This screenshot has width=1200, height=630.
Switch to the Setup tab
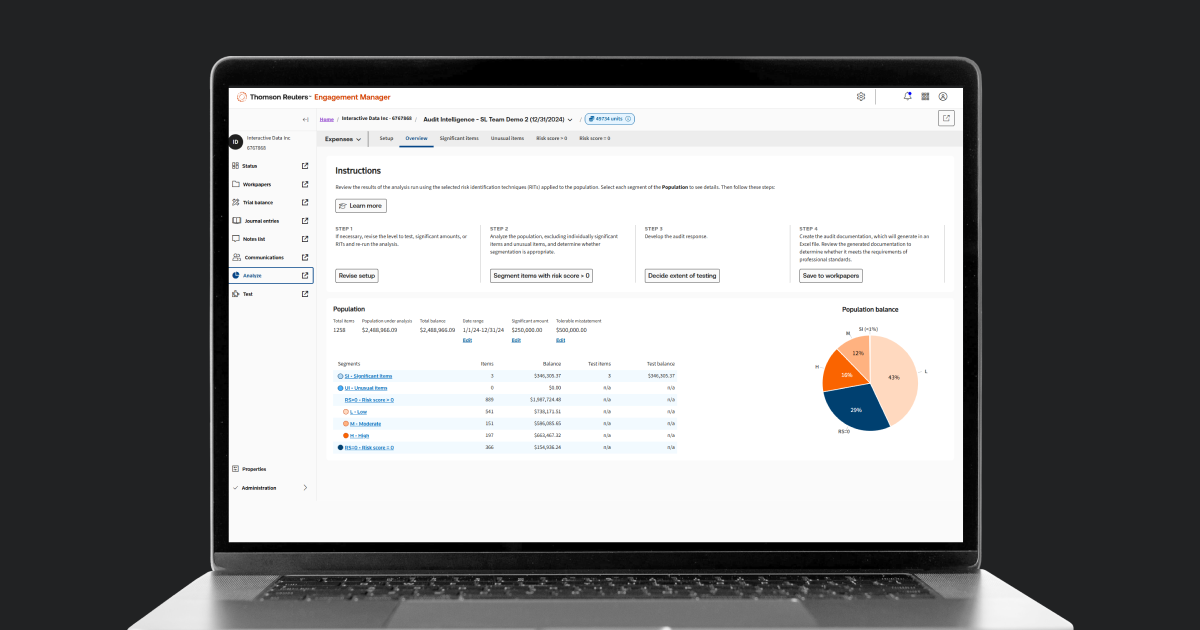(x=386, y=138)
